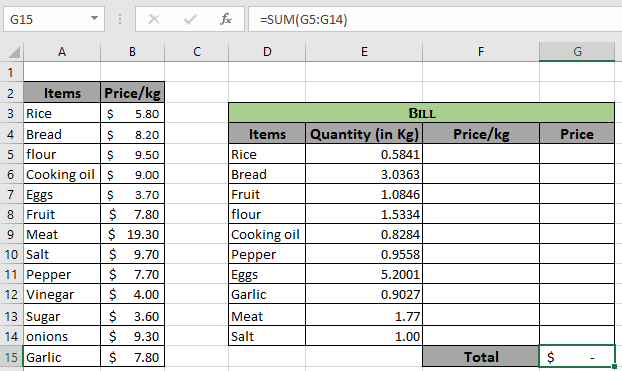Viewport: 622px width, 371px height.
Task: Open the Name Box dropdown arrow
Action: [94, 18]
